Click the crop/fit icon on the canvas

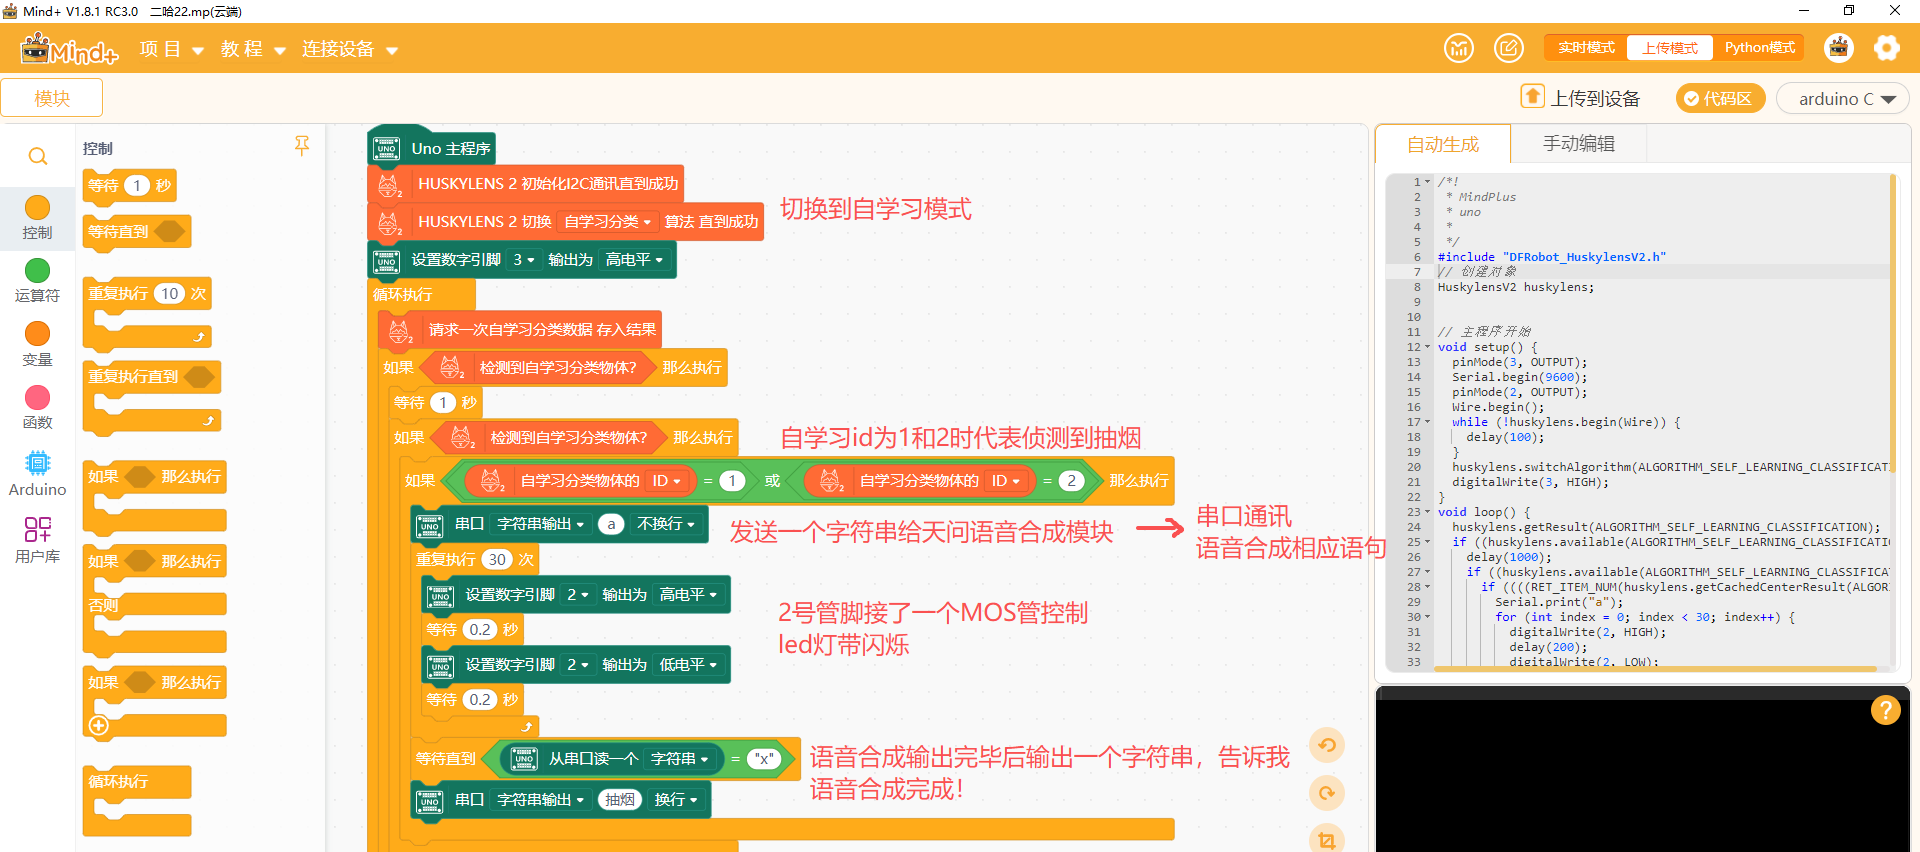coord(1327,840)
